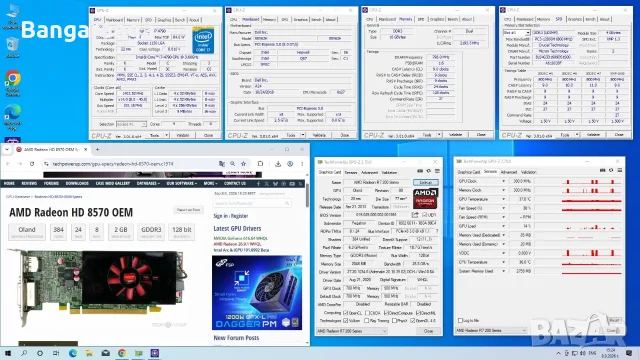Open the Google Chrome desktop shortcut
640x360 pixels.
point(13,83)
